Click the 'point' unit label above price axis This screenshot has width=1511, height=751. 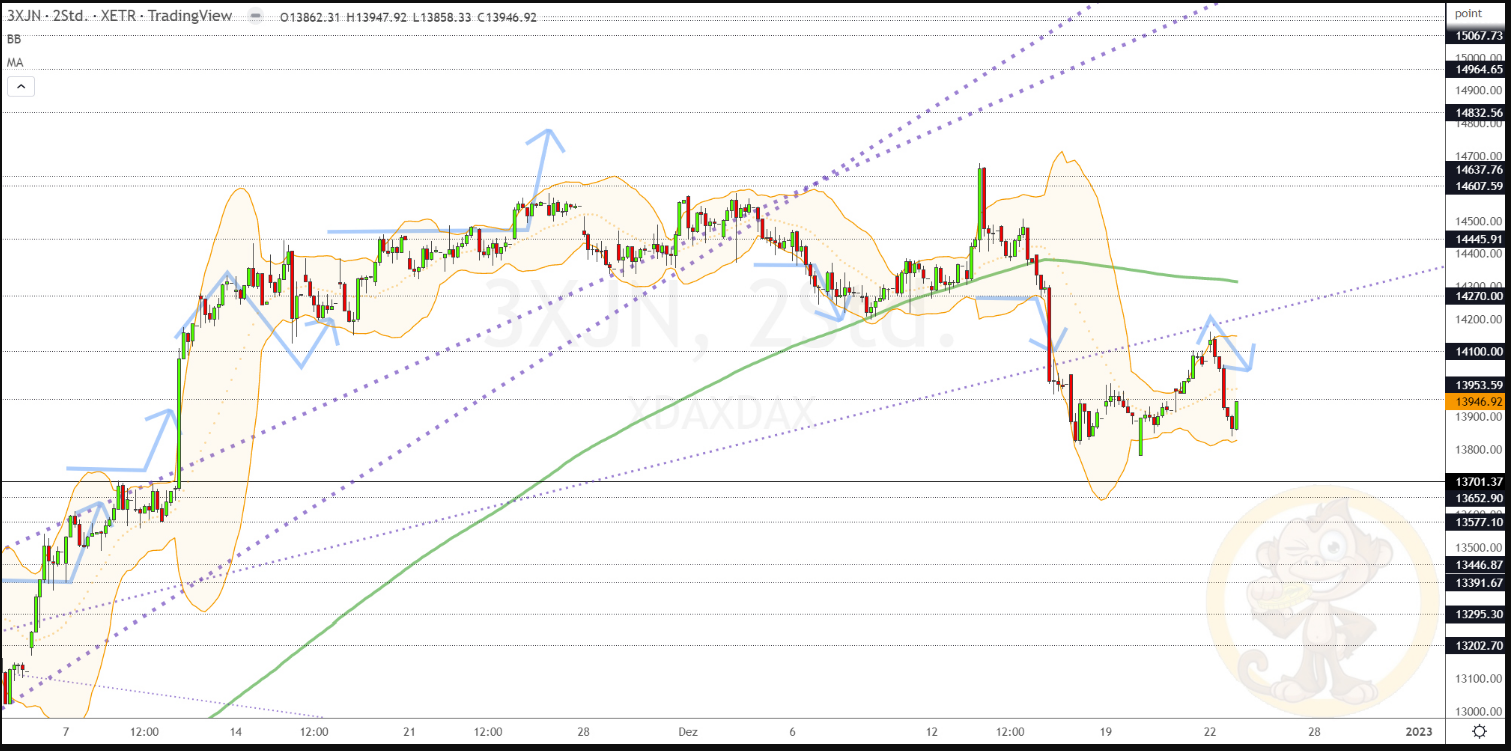point(1467,13)
